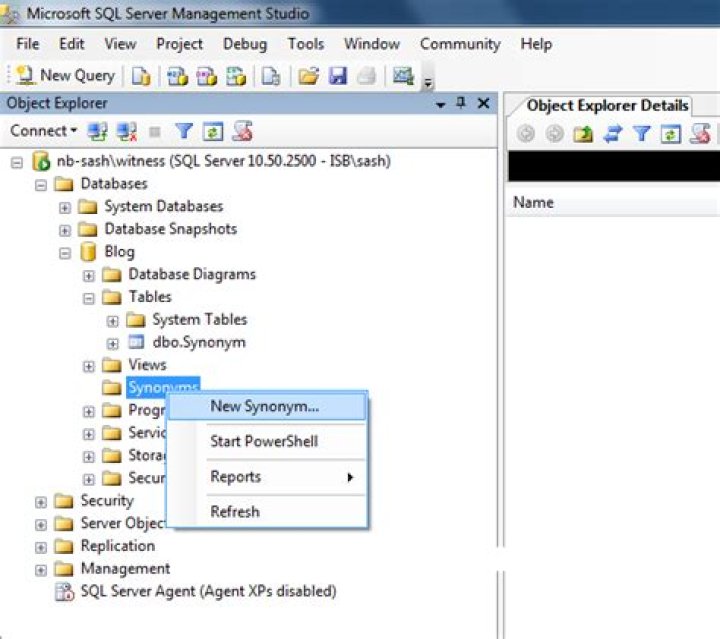Open the Project menu
This screenshot has width=720, height=639.
coord(180,44)
